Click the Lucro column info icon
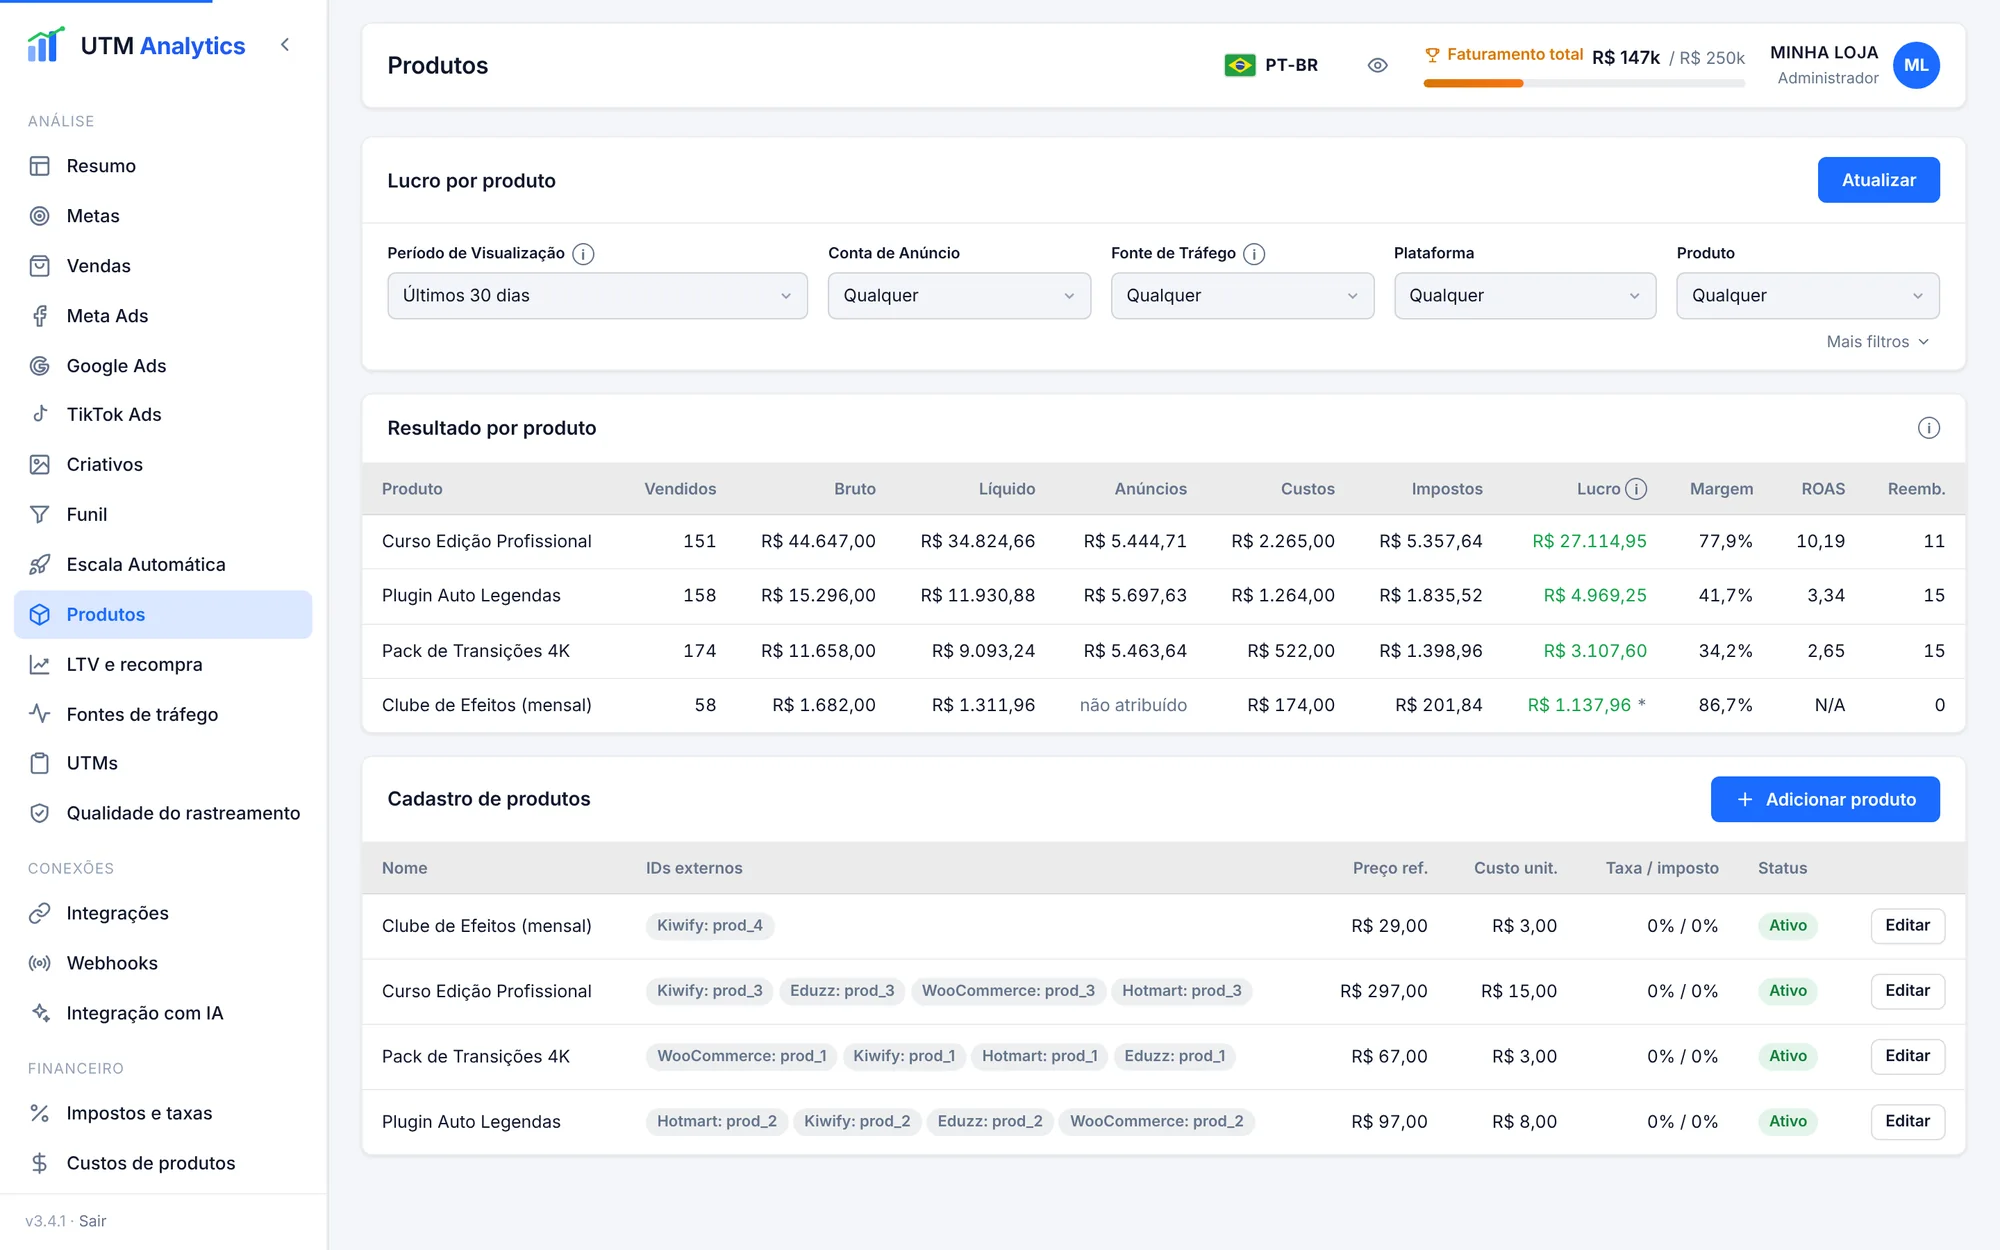The image size is (2000, 1250). (x=1636, y=489)
